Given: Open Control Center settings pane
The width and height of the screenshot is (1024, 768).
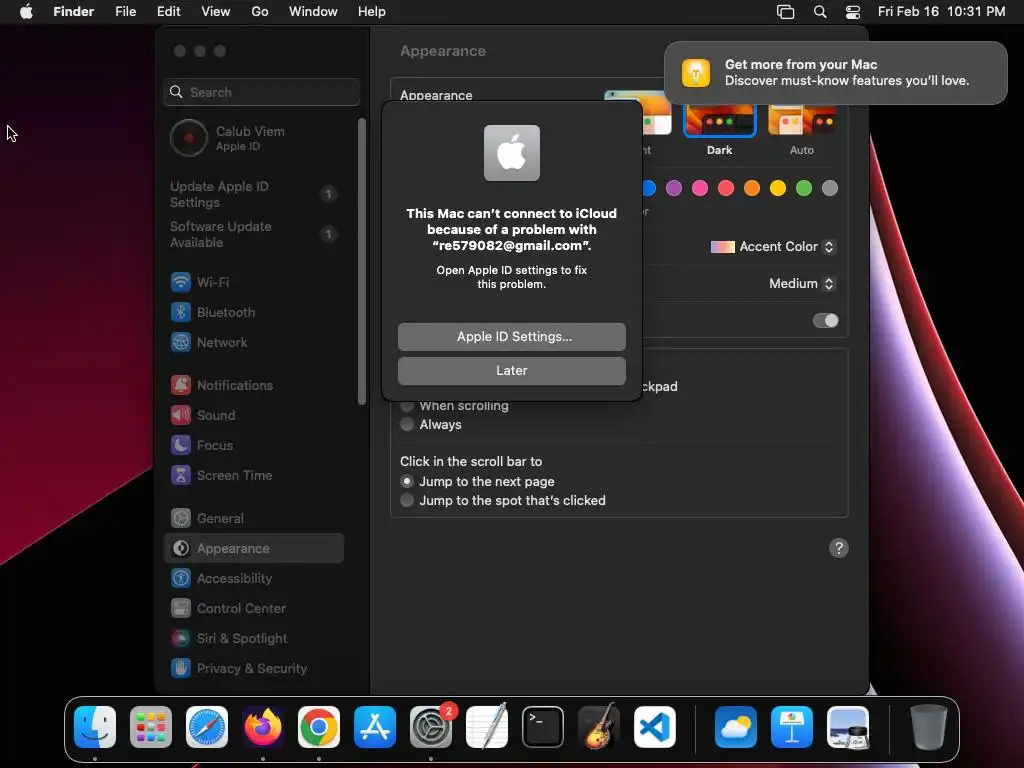Looking at the screenshot, I should click(253, 609).
